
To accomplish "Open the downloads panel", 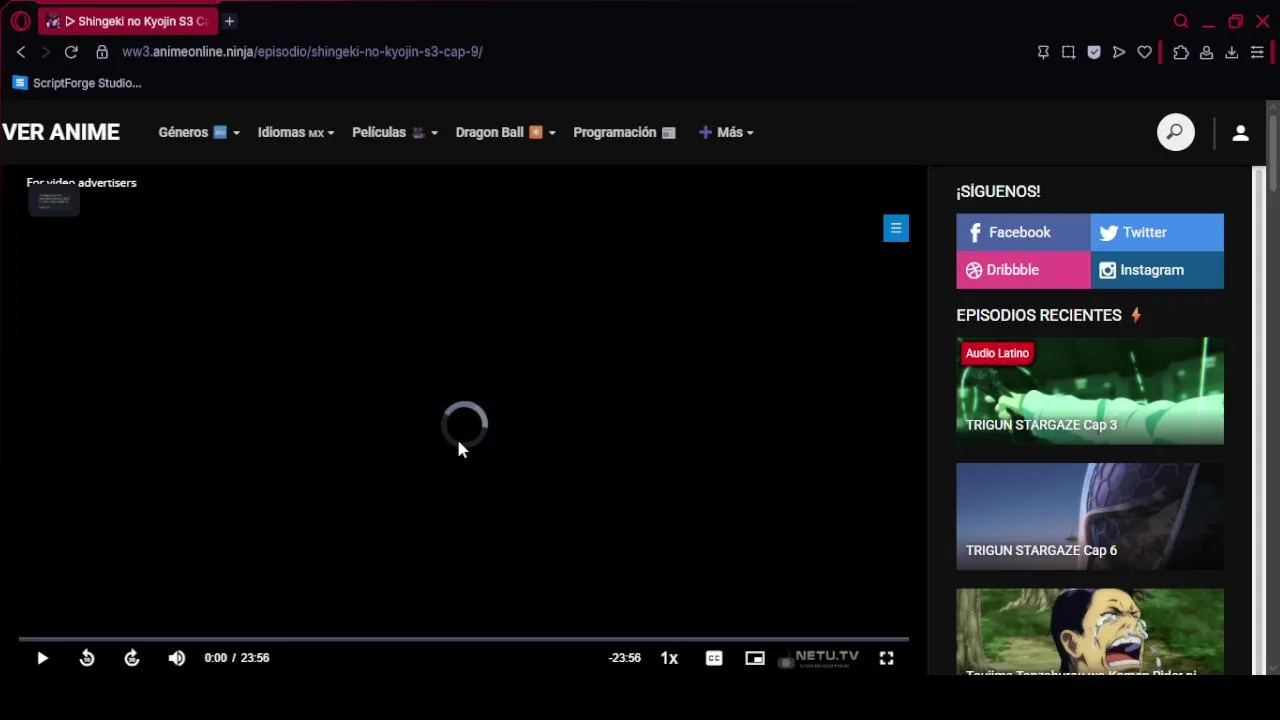I will pos(1232,52).
